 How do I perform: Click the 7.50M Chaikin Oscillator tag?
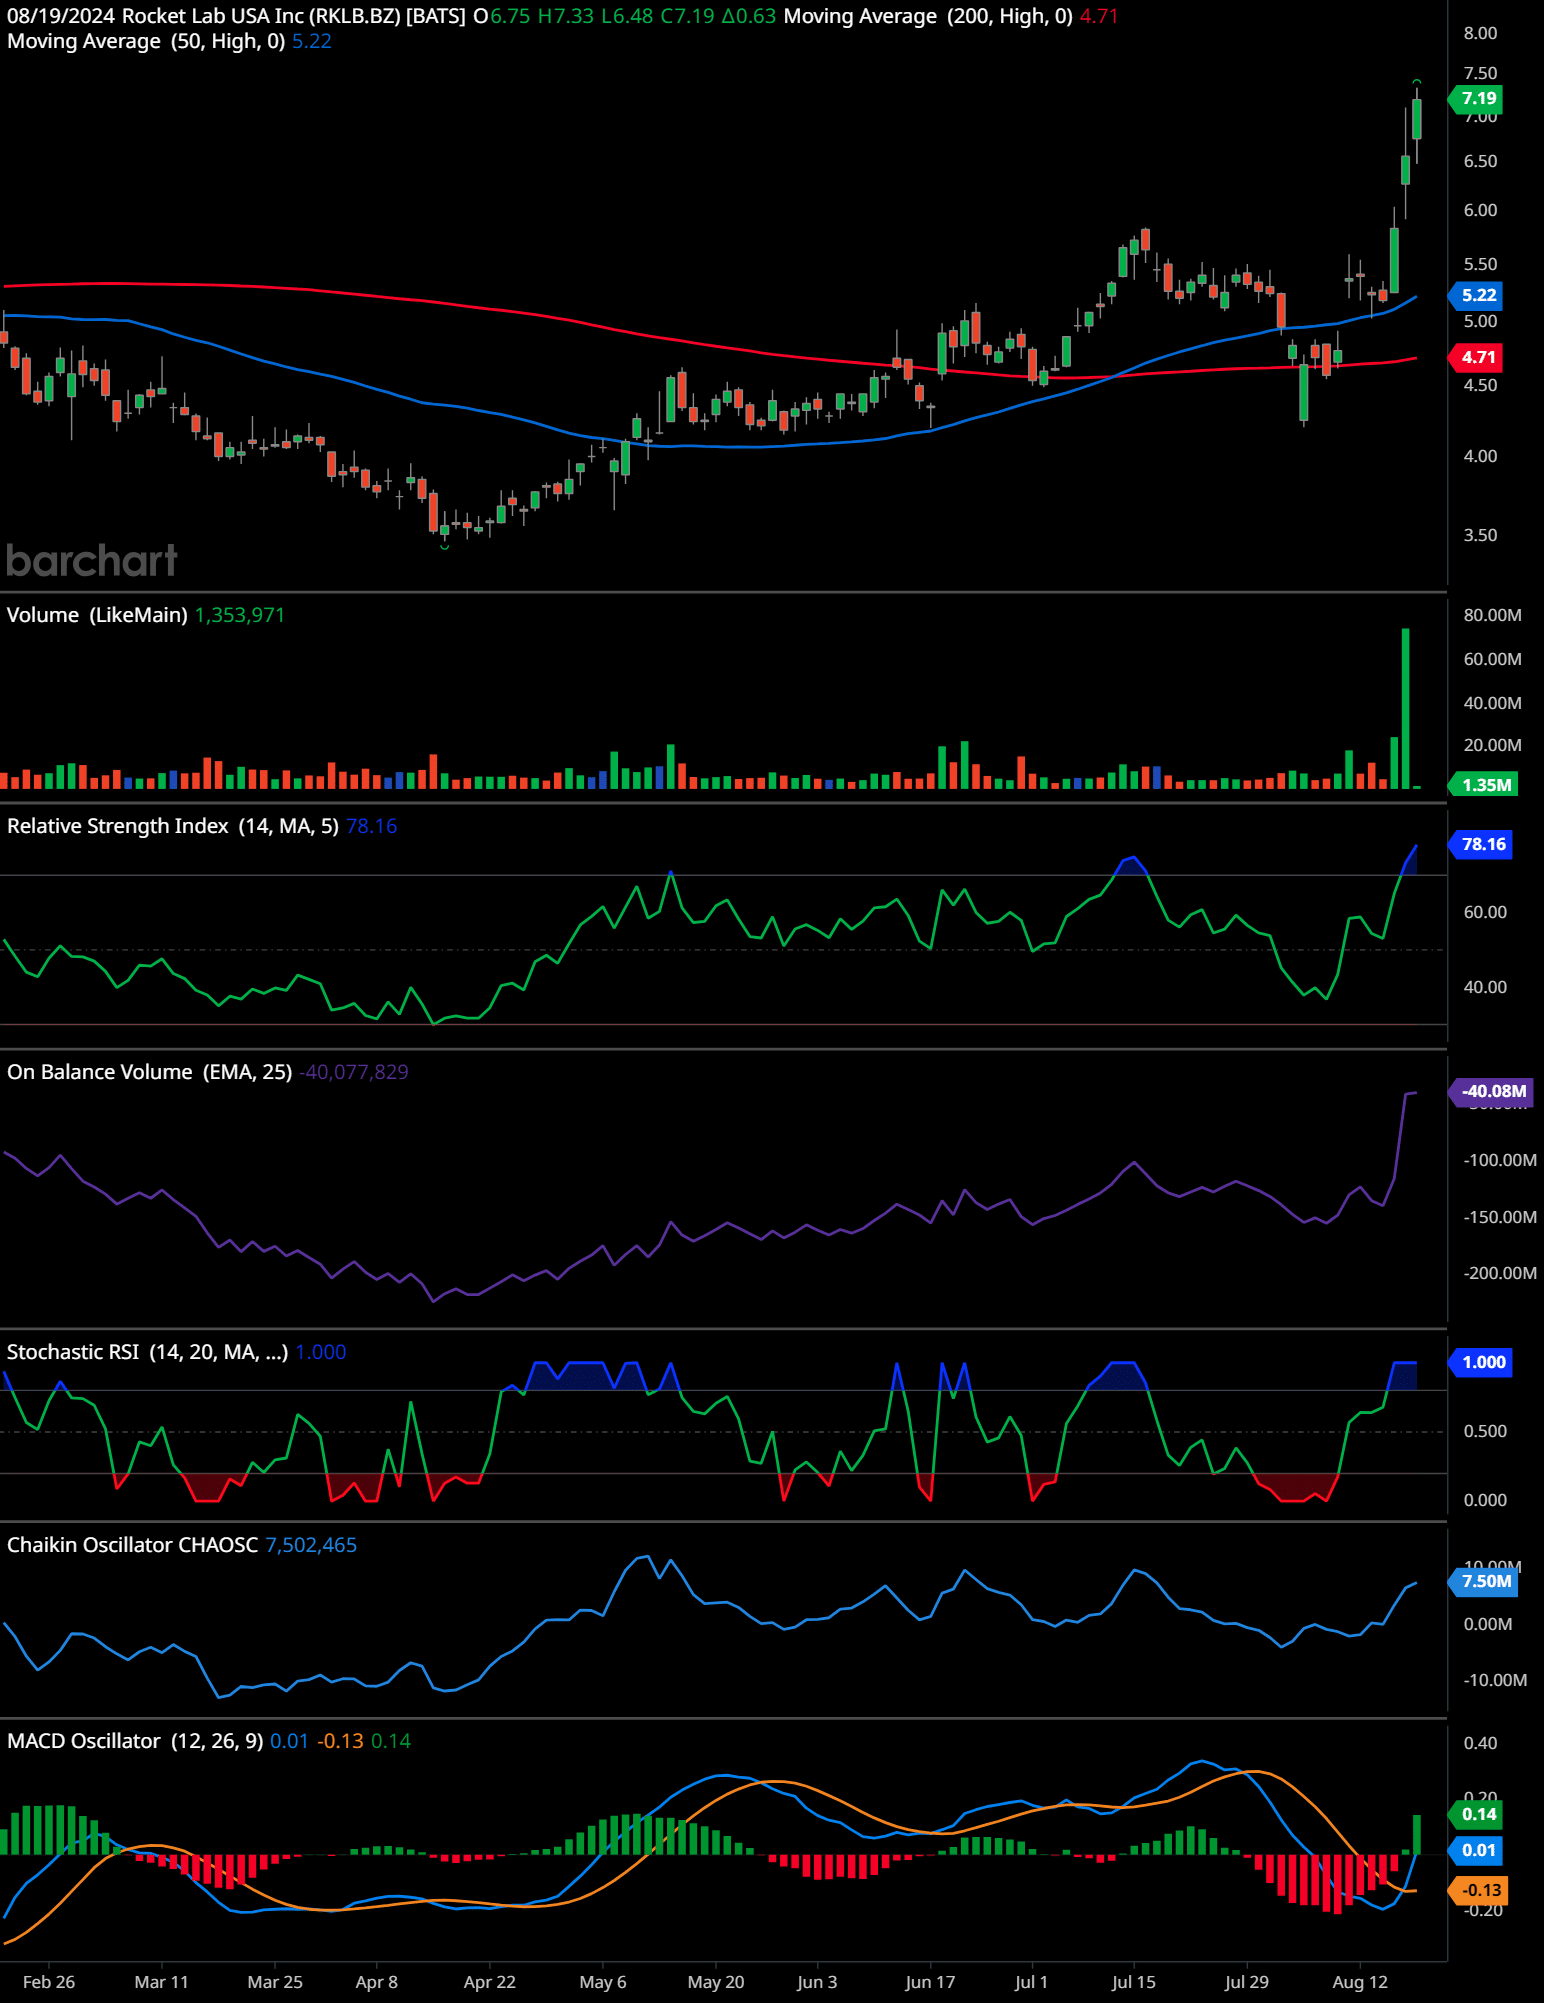tap(1484, 1581)
